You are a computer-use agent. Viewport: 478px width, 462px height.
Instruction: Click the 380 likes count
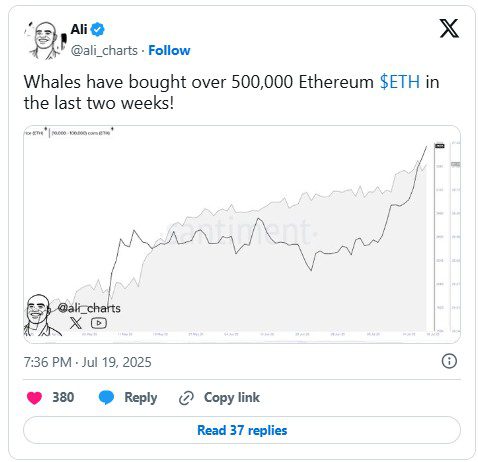[63, 397]
